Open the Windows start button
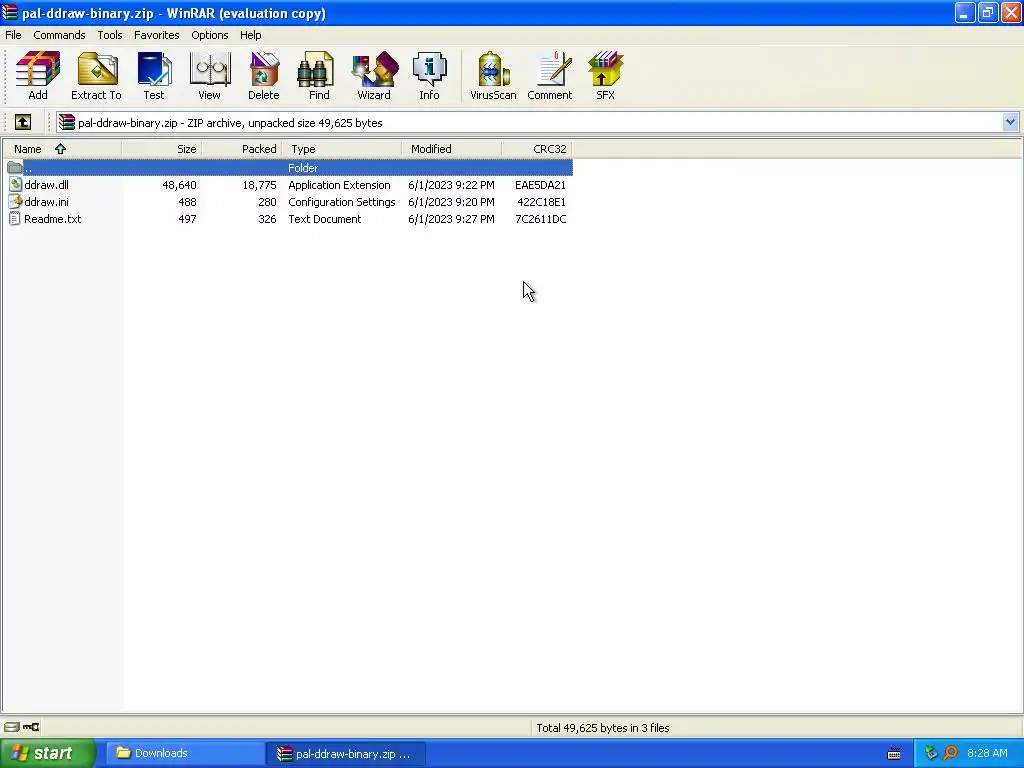 [x=47, y=754]
